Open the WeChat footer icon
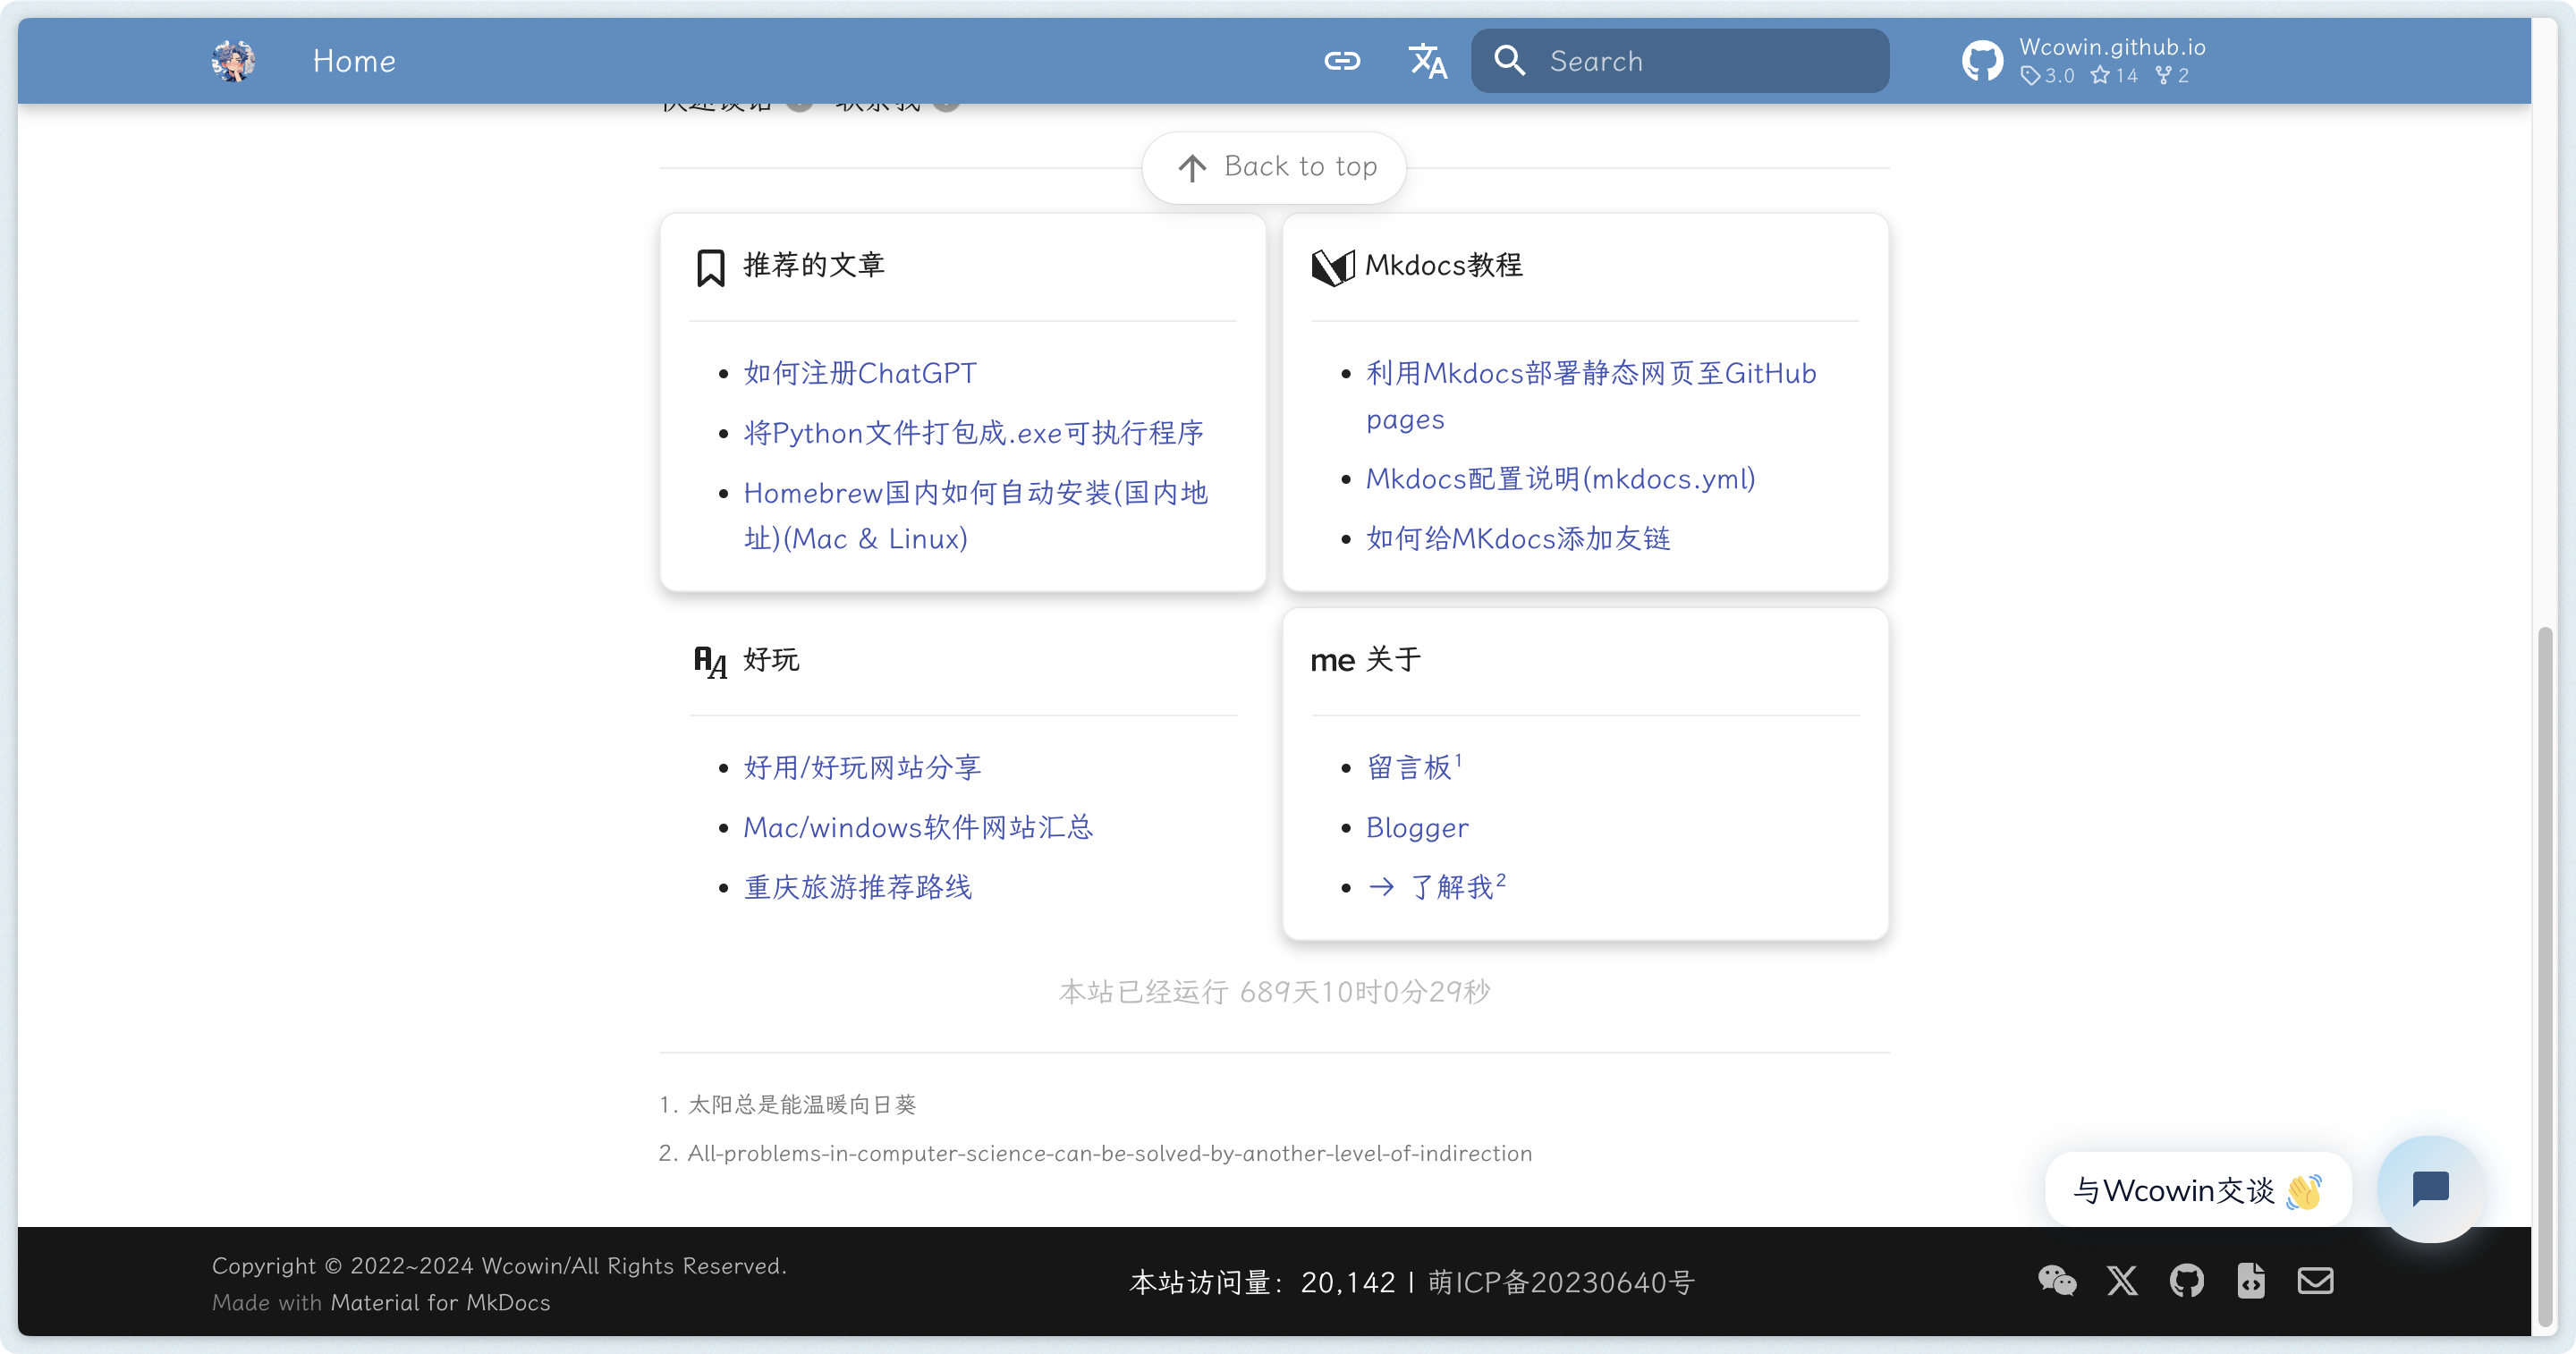The height and width of the screenshot is (1354, 2576). pyautogui.click(x=2057, y=1281)
